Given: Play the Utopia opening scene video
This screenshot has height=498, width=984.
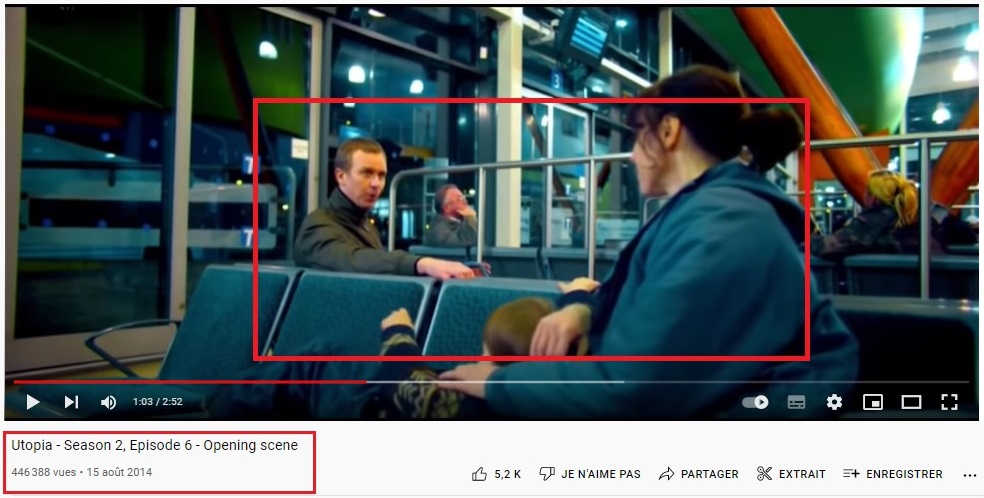Looking at the screenshot, I should click(33, 402).
